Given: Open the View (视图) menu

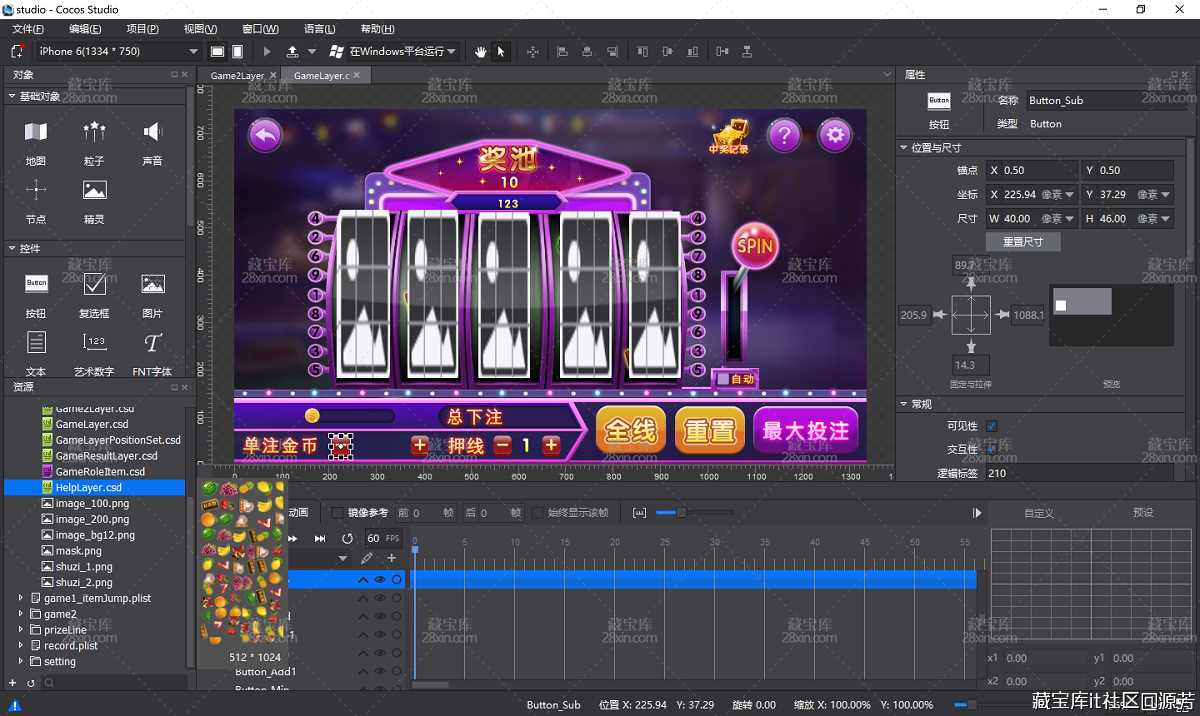Looking at the screenshot, I should tap(200, 29).
